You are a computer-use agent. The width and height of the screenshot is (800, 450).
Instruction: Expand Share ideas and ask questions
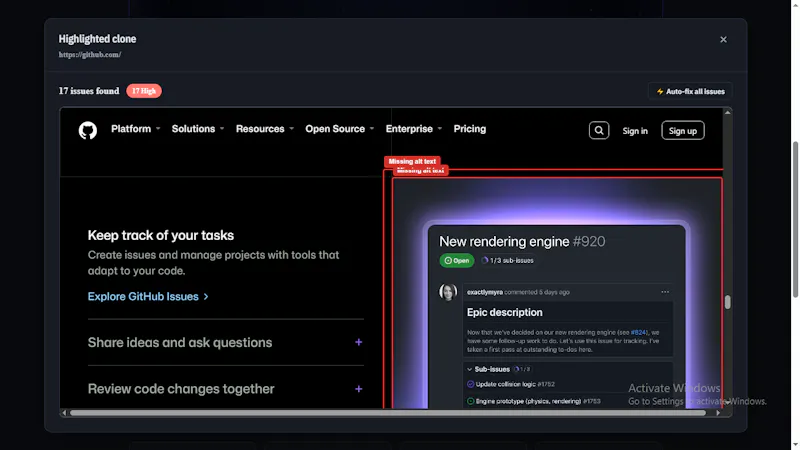pos(226,342)
